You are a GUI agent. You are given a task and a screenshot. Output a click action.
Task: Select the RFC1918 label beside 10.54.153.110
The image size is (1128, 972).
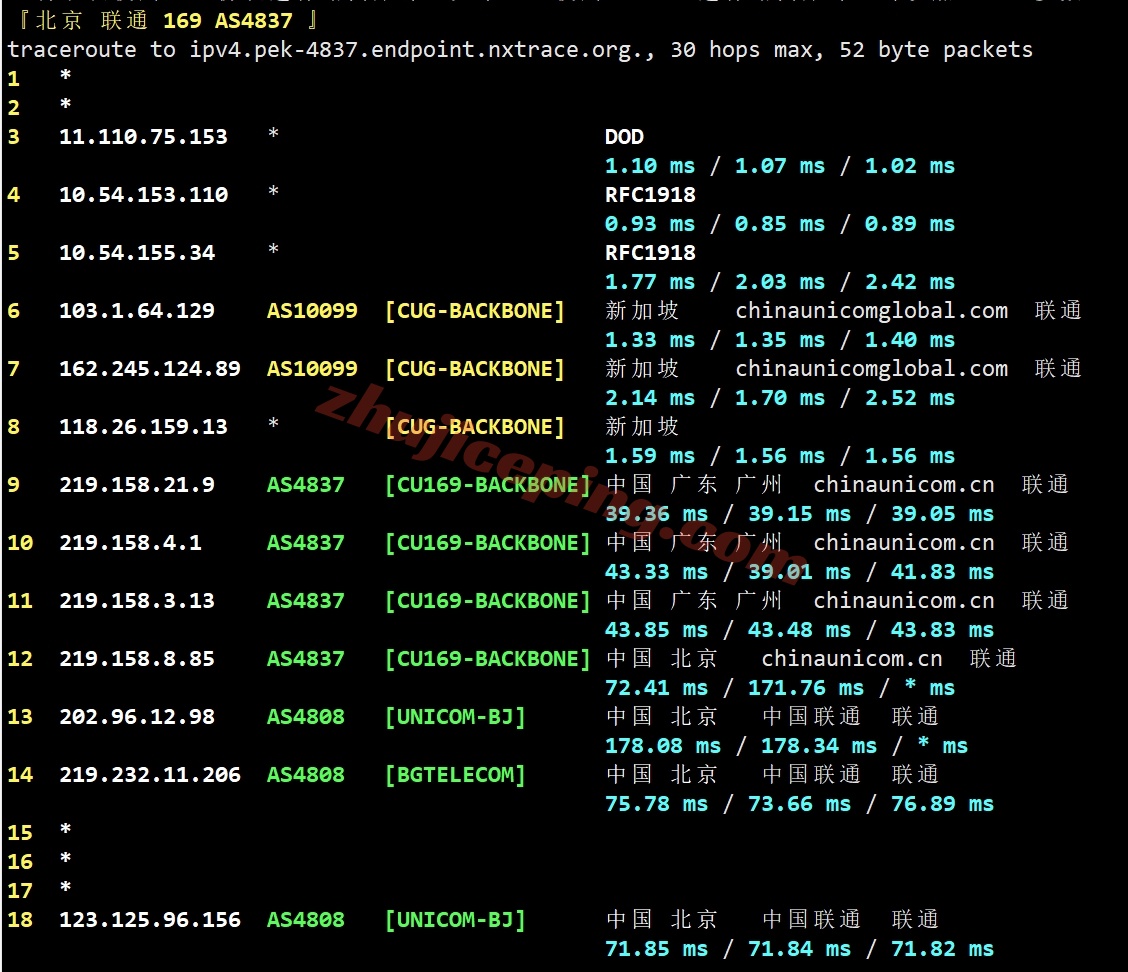point(650,195)
